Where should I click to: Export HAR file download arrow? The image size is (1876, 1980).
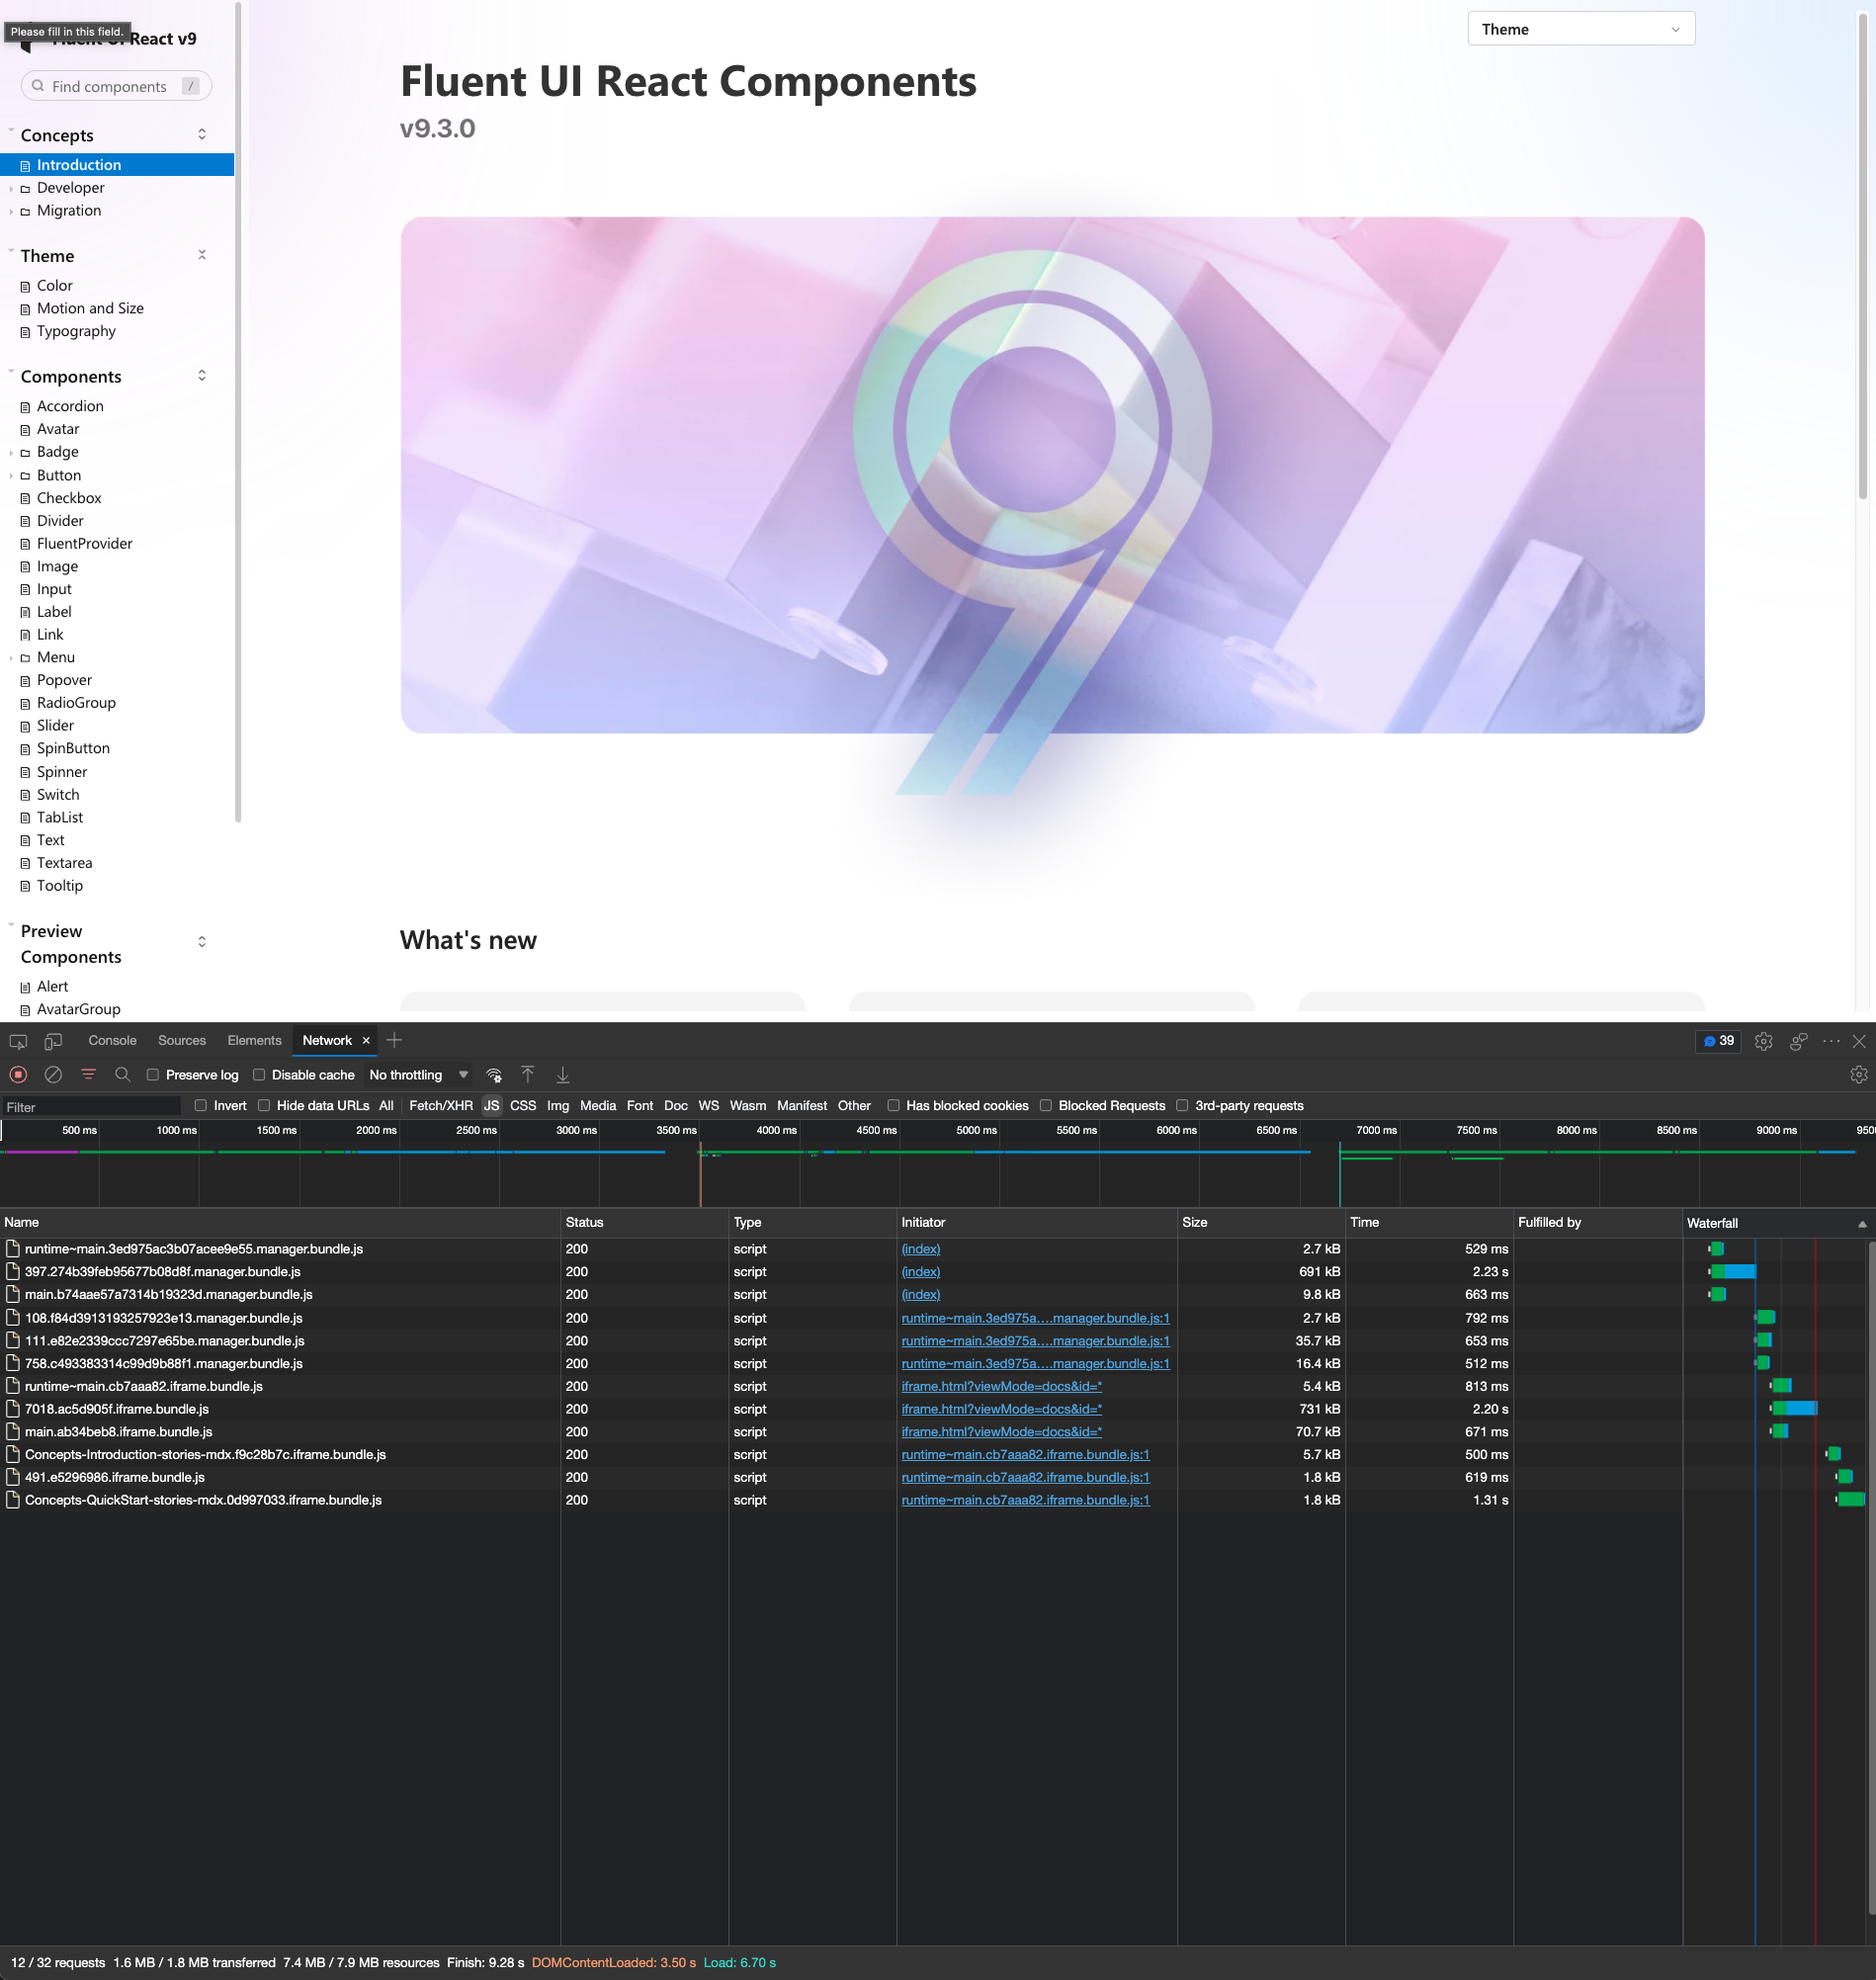coord(563,1074)
